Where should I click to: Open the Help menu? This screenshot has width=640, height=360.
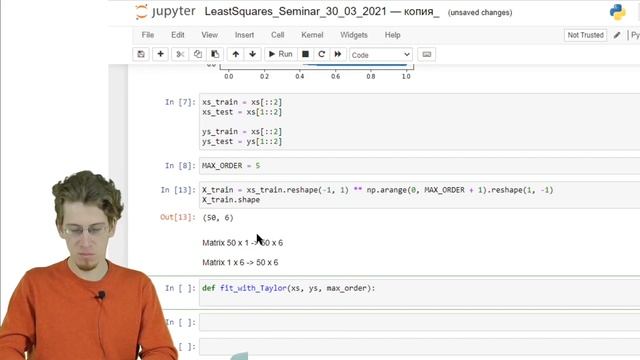[x=392, y=35]
